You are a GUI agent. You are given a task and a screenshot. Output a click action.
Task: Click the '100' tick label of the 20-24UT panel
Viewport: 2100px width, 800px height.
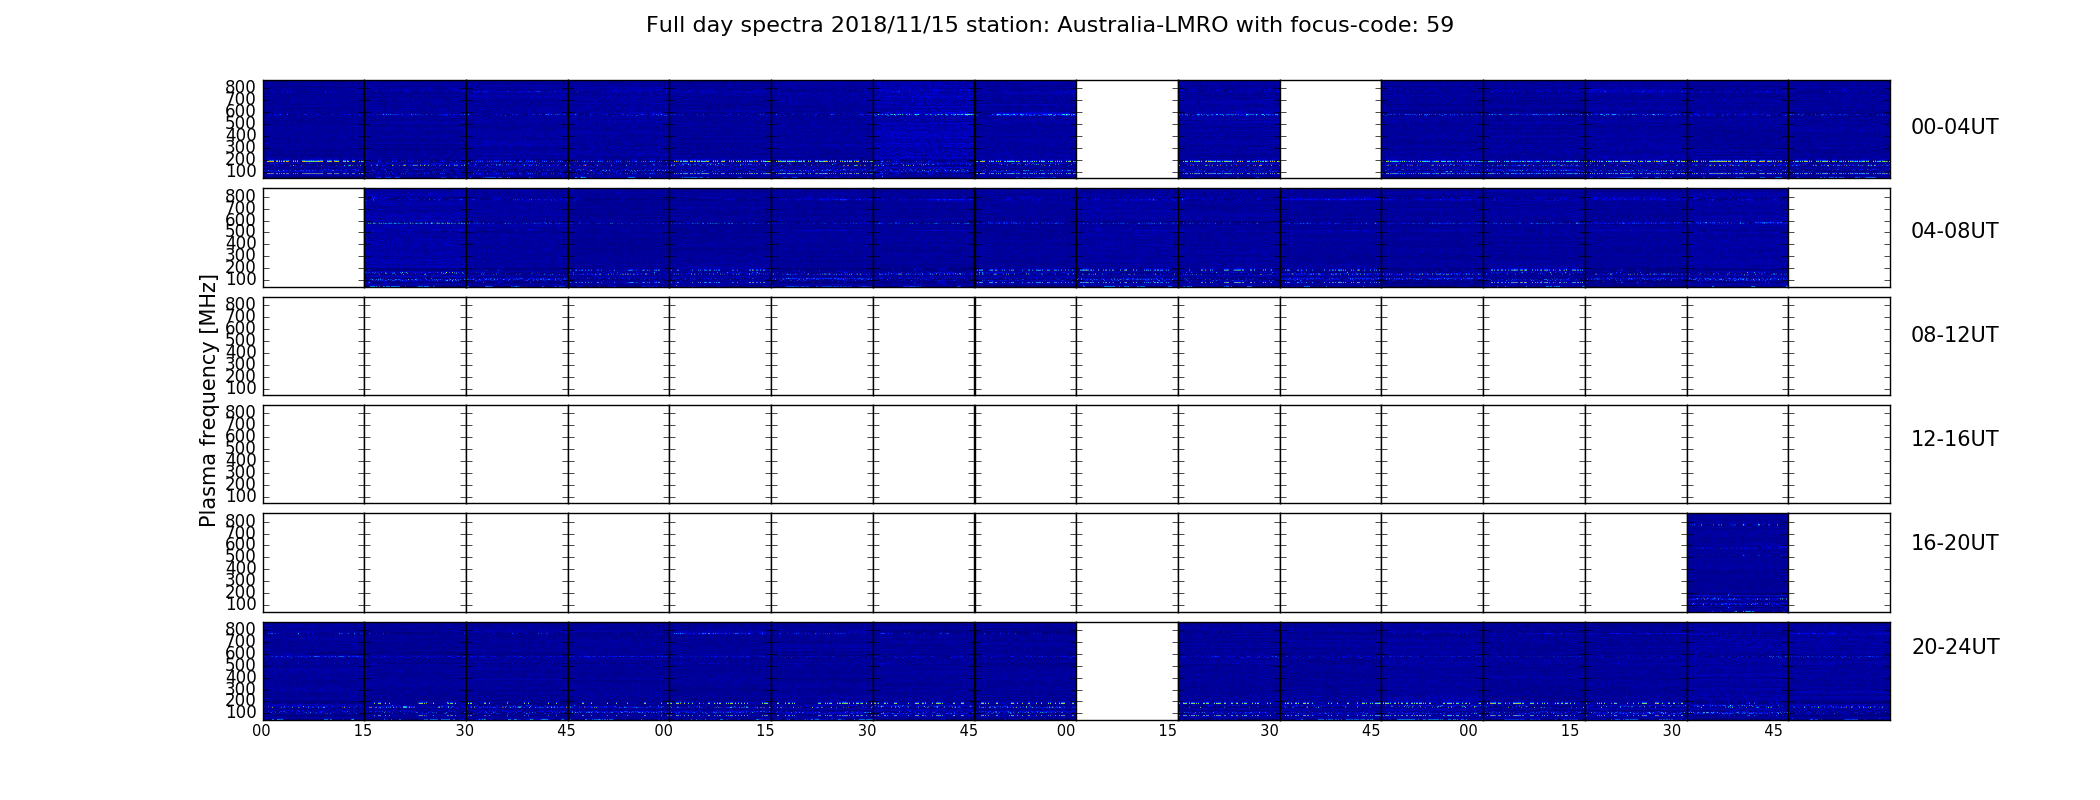tap(241, 712)
